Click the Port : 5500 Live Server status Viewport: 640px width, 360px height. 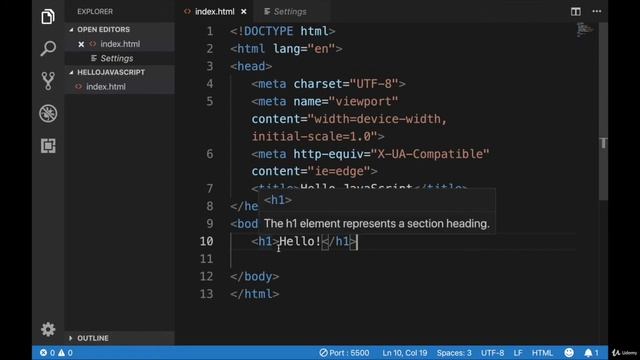344,353
